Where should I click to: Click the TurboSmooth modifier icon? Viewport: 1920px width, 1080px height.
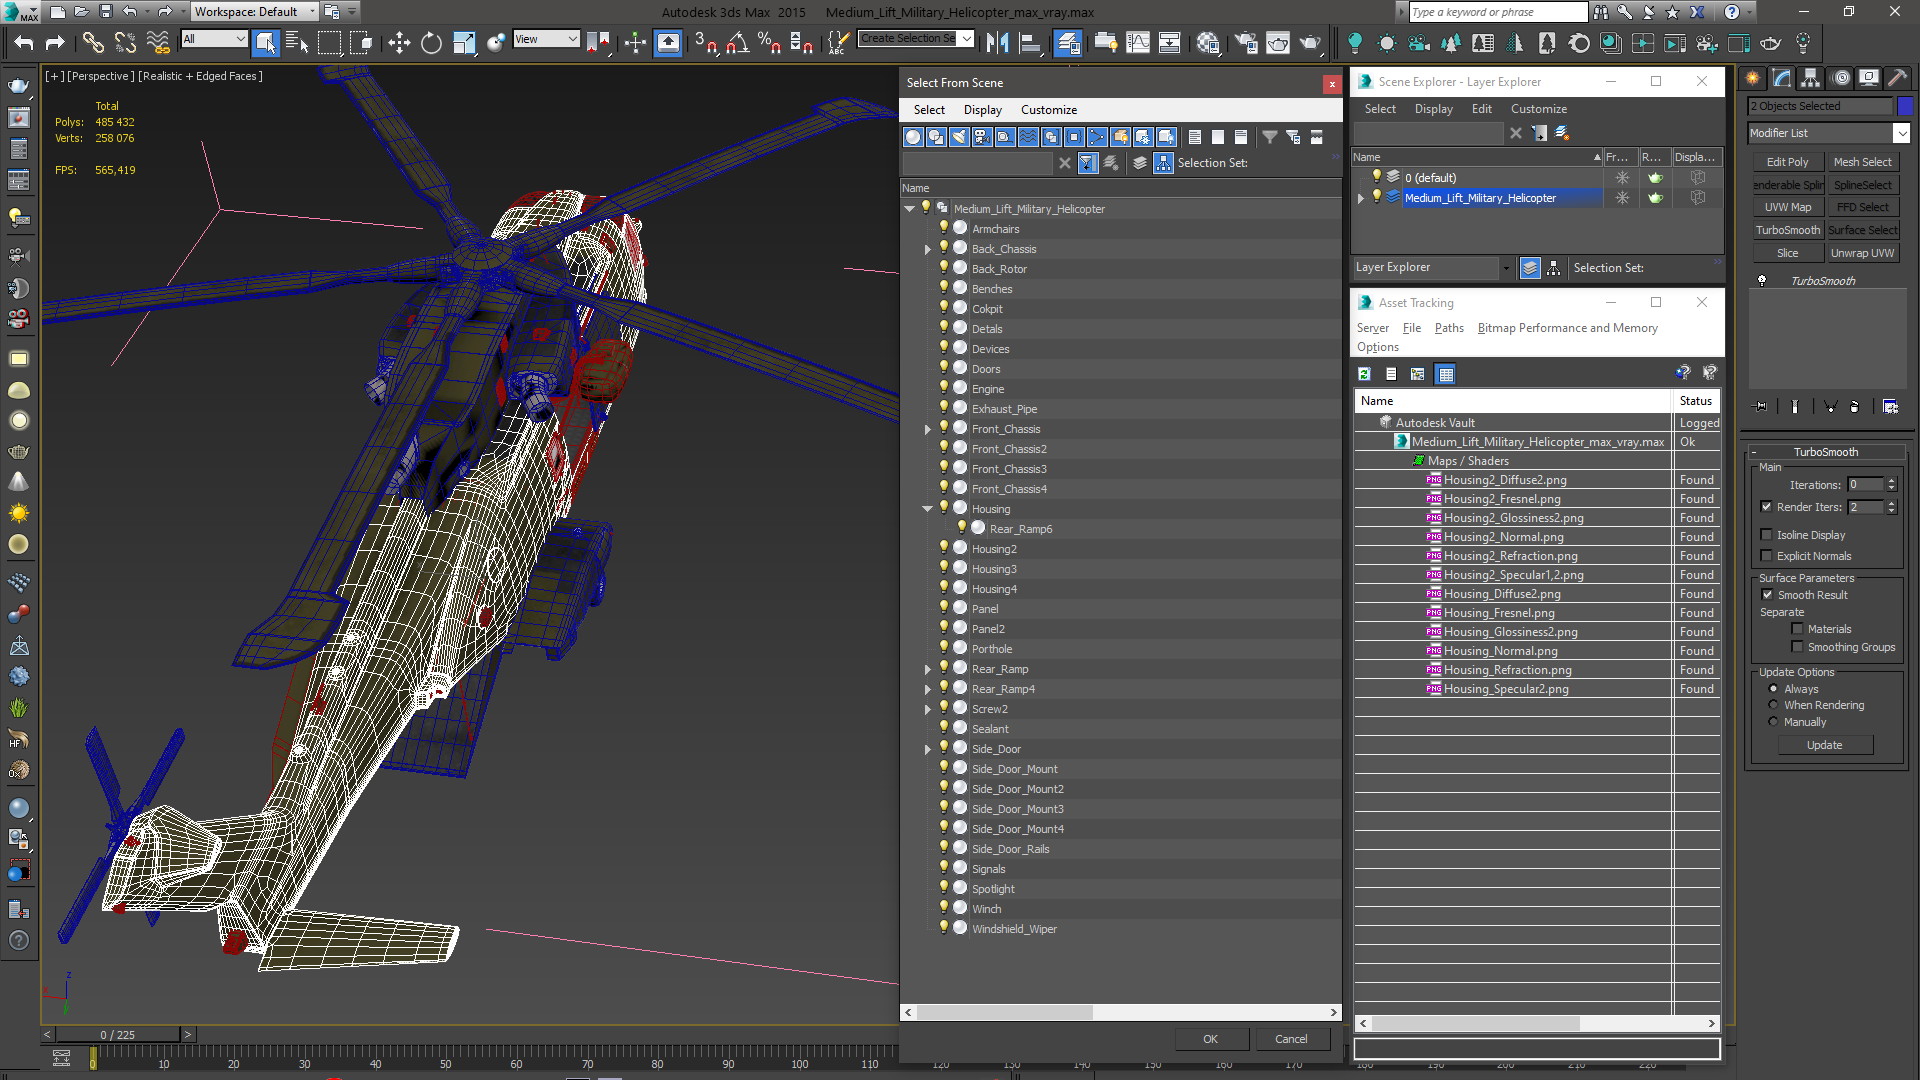click(x=1762, y=280)
